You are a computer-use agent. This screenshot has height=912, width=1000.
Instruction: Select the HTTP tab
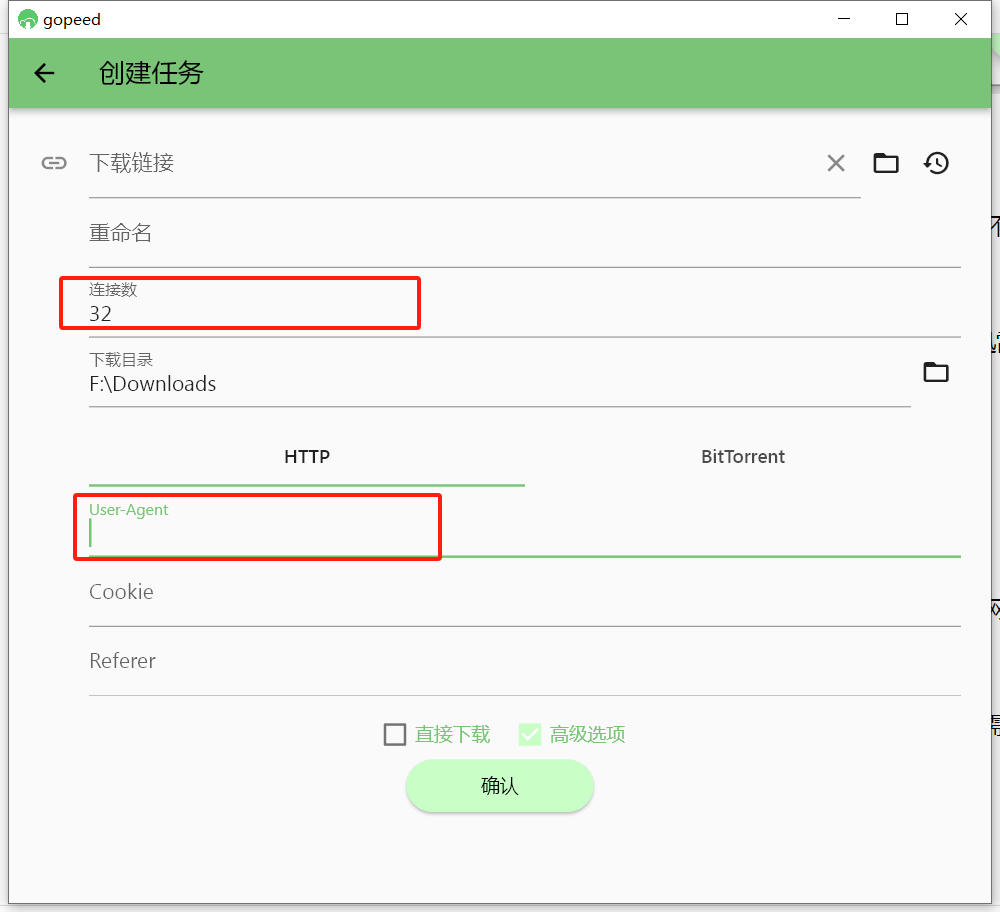306,457
